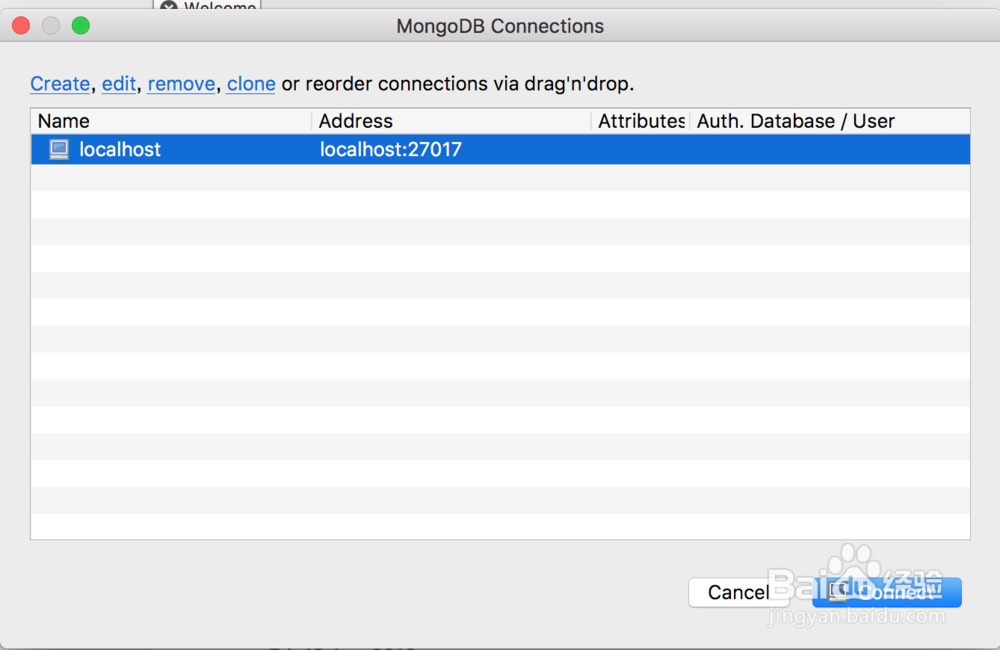1000x650 pixels.
Task: Click the remove connection link
Action: coord(181,84)
